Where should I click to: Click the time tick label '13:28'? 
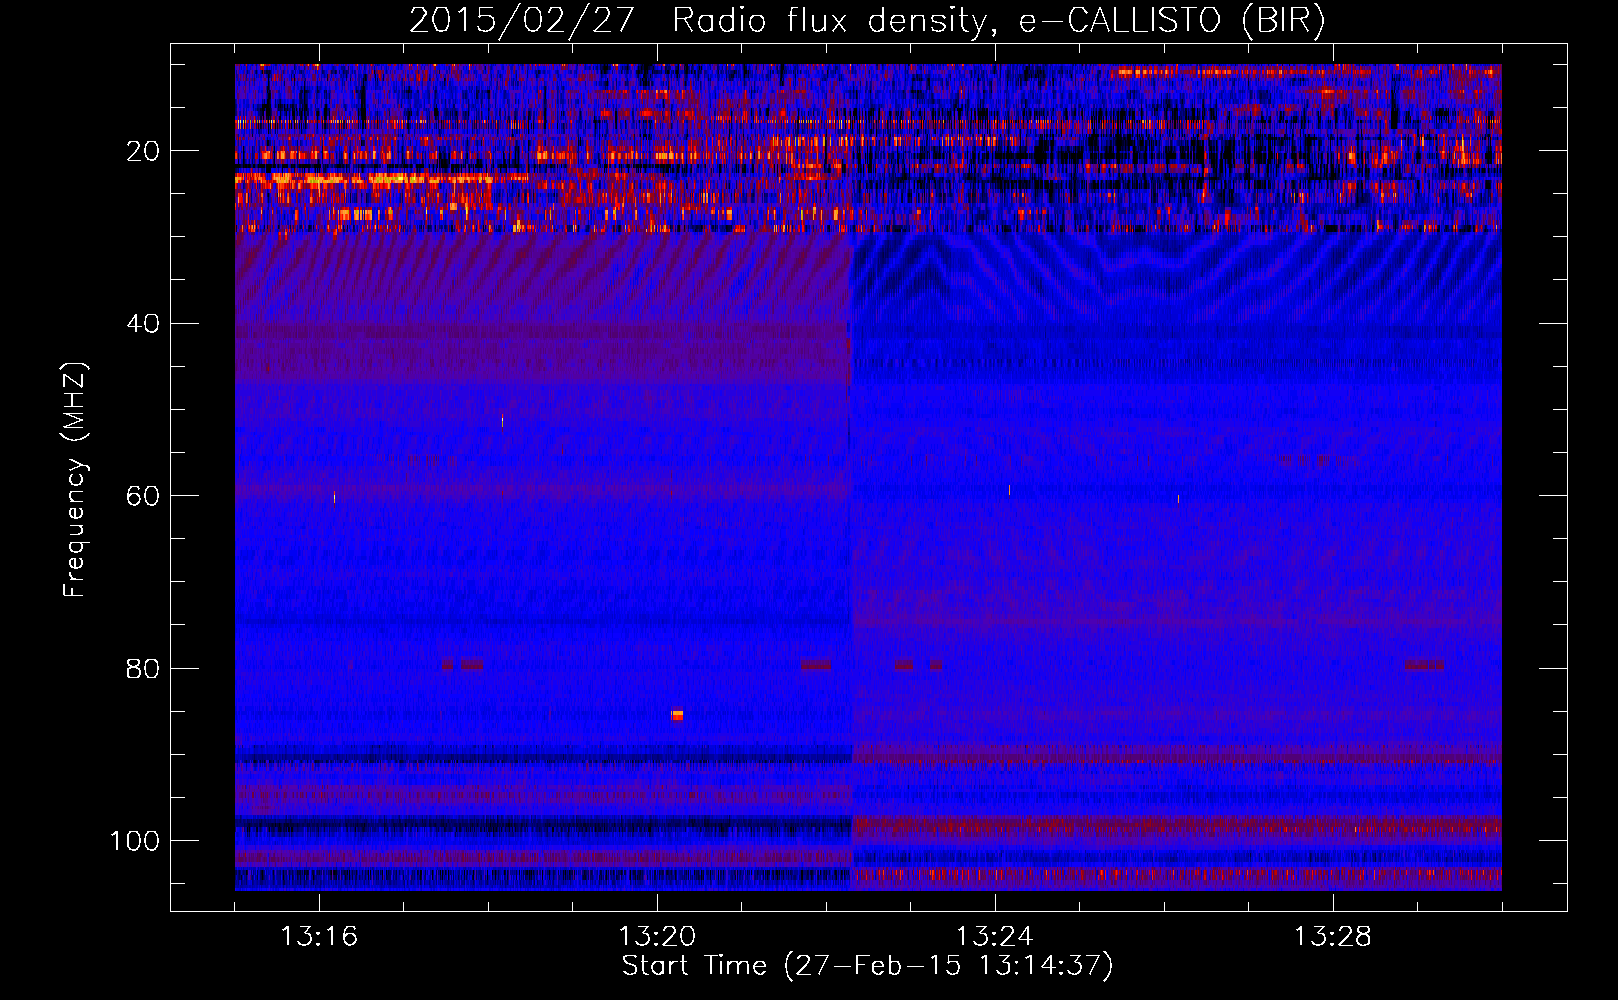pyautogui.click(x=1333, y=937)
